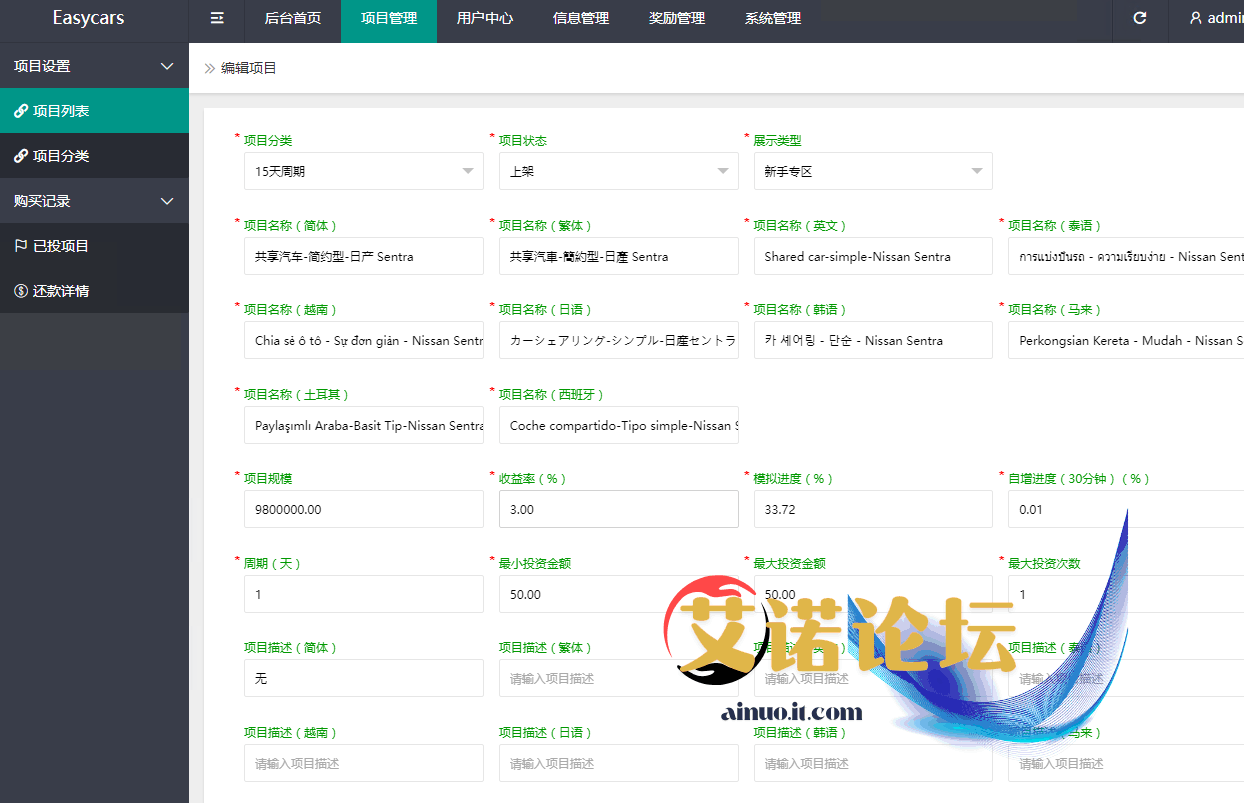Click the 最大投资次数 field

1126,594
